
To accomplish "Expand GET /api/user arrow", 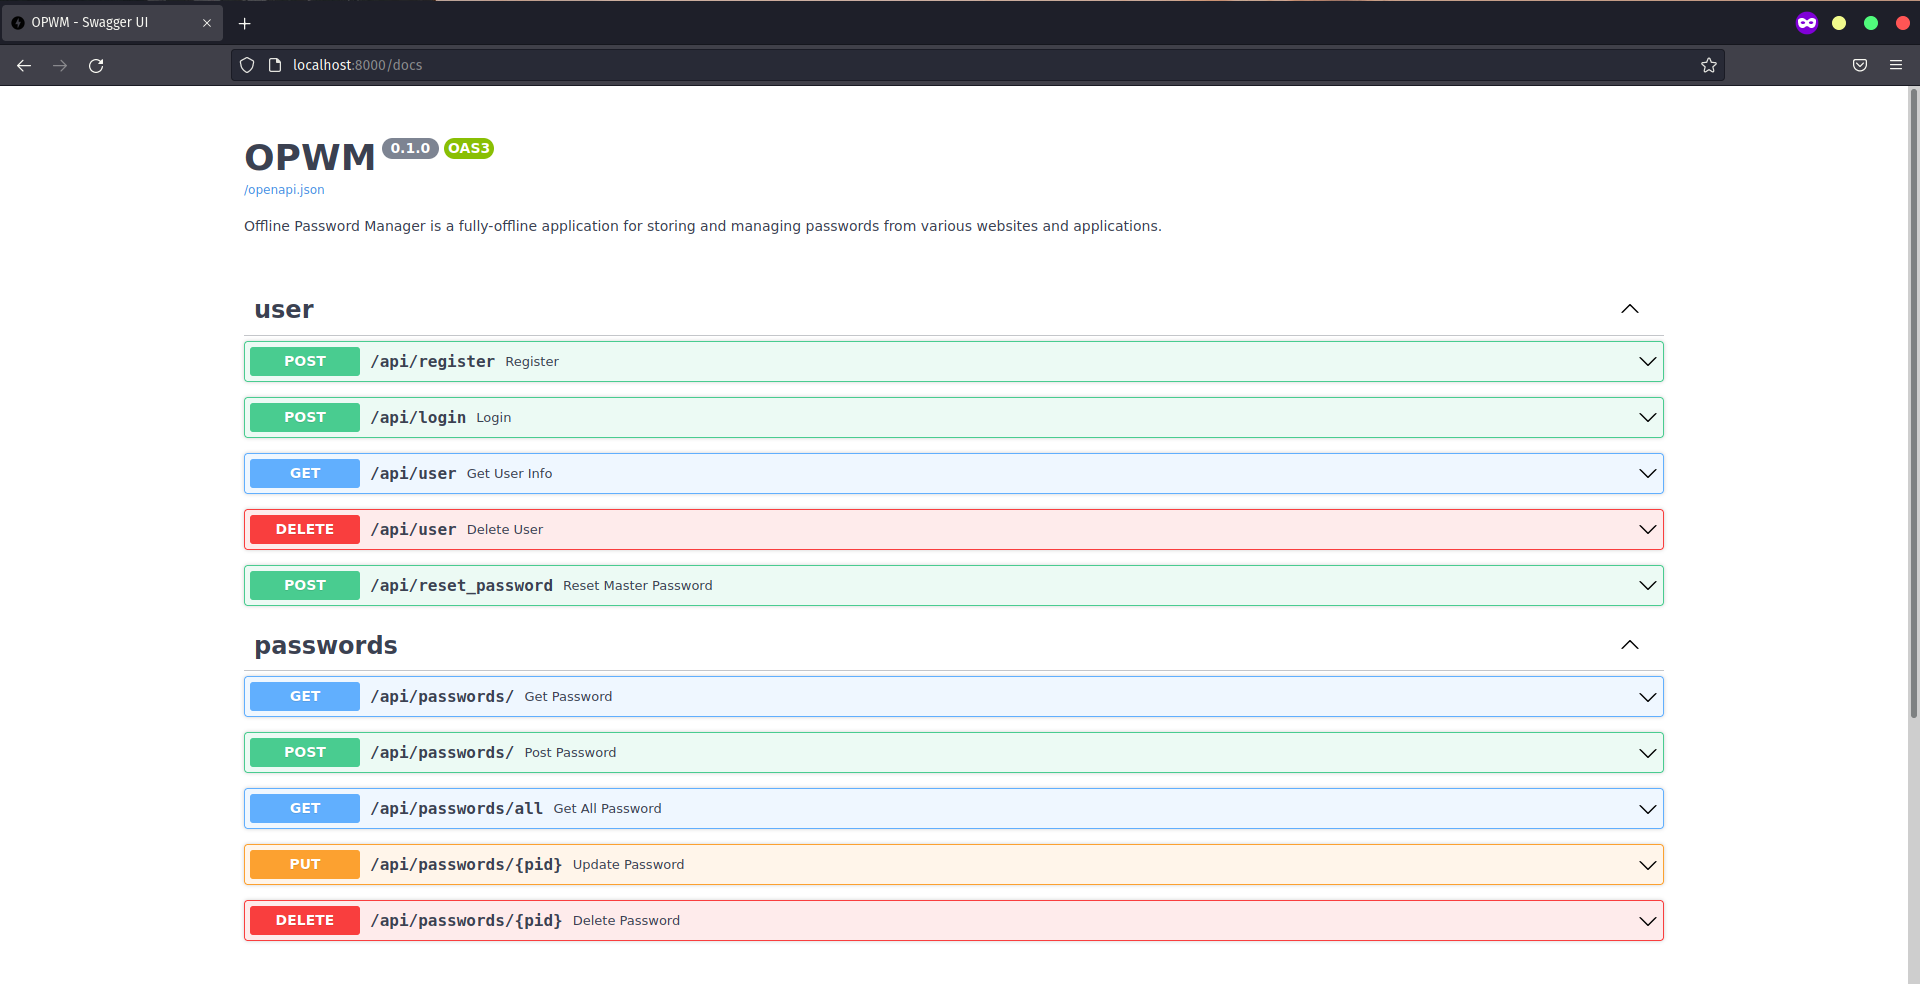I will click(1647, 473).
